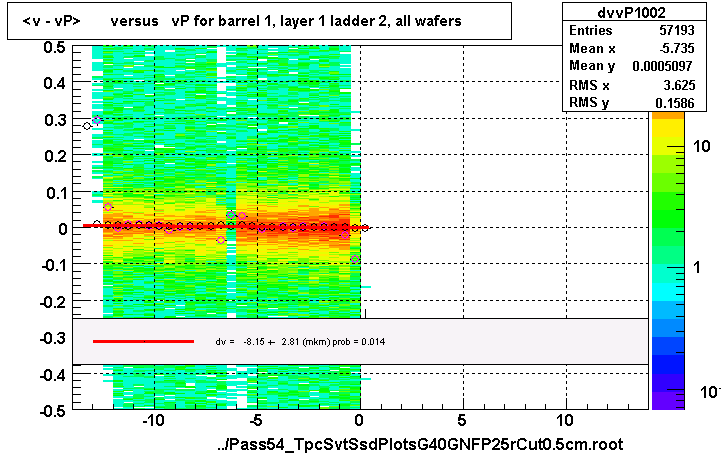
Task: Click the y-axis label -0.3
Action: pos(53,338)
